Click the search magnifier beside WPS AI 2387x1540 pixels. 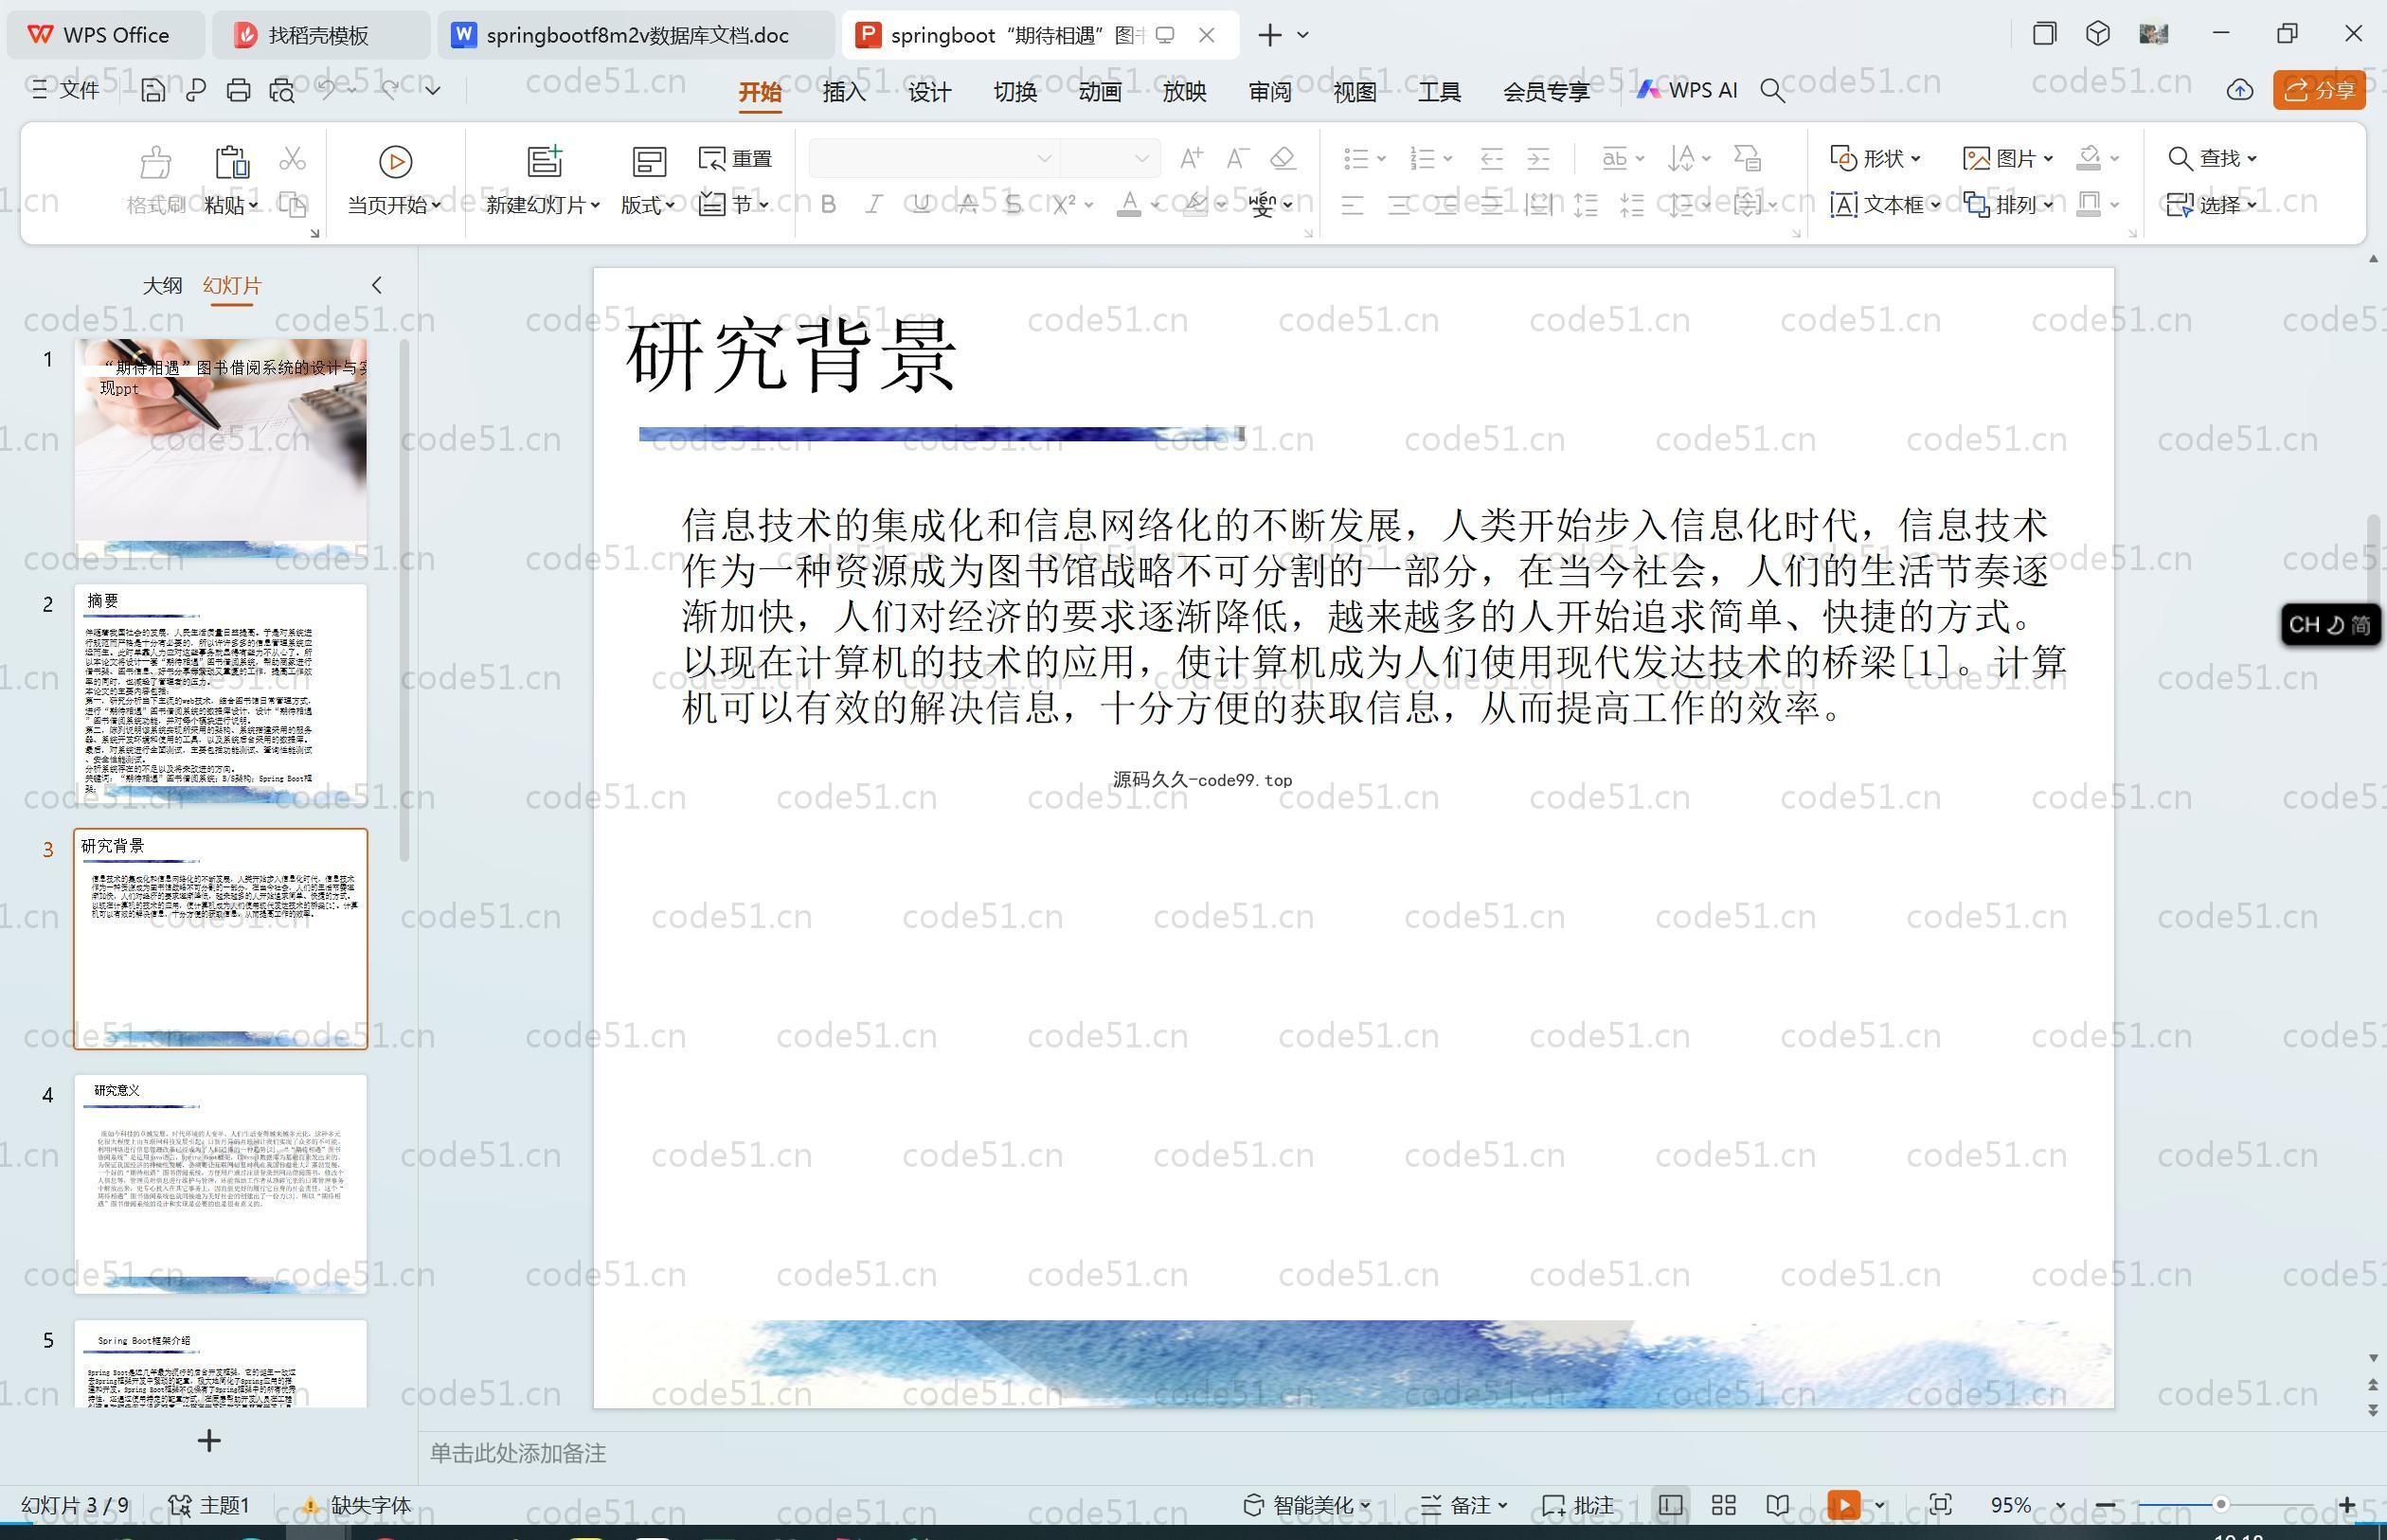click(1772, 91)
